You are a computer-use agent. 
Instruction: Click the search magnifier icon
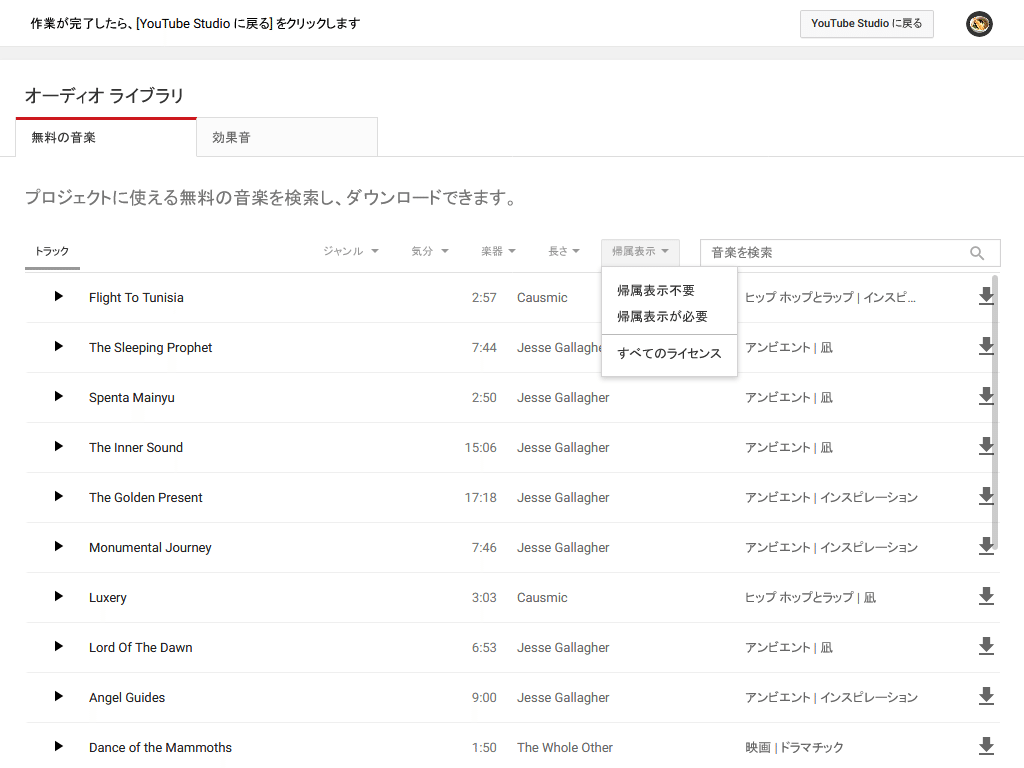(x=977, y=253)
